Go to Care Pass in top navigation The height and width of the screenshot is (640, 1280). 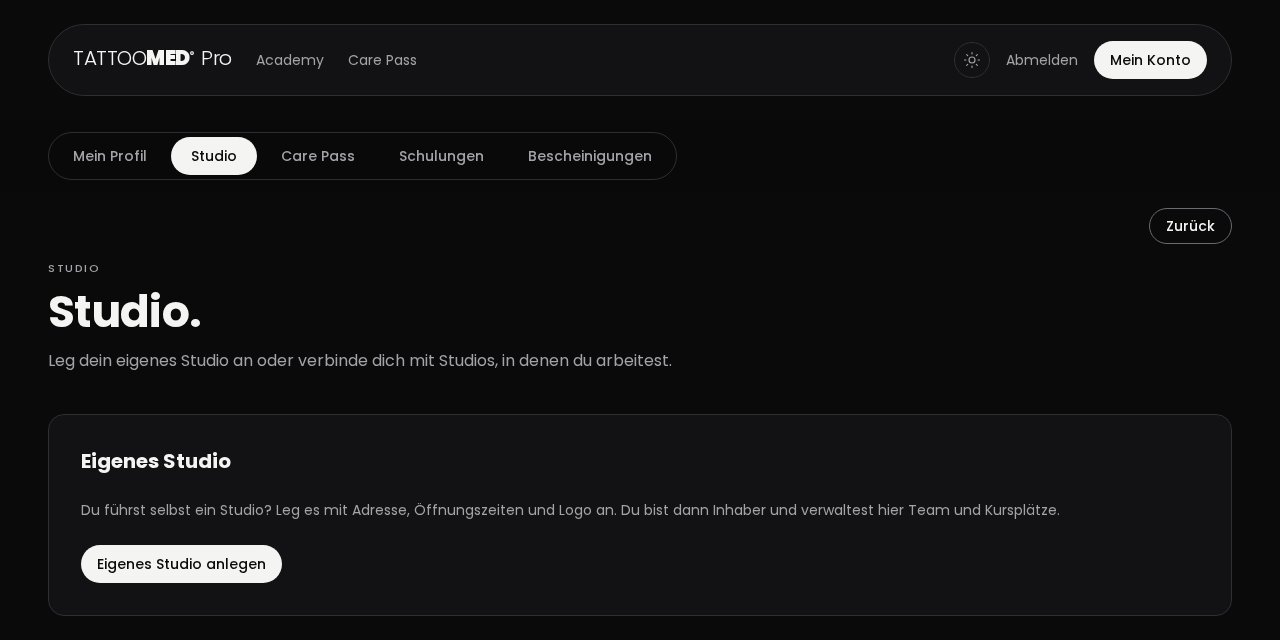coord(382,60)
